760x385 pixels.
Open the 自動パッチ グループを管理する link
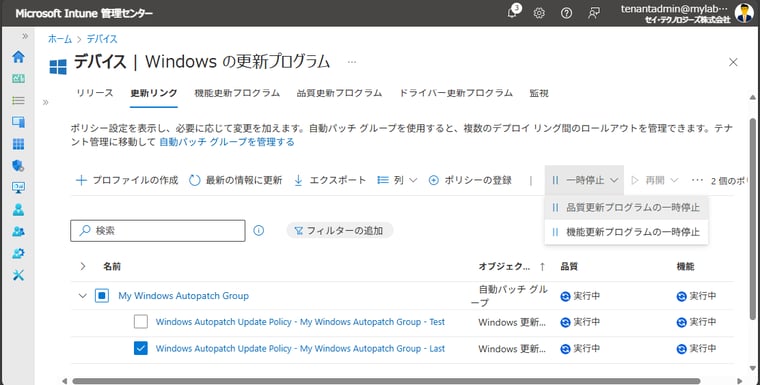click(x=227, y=142)
